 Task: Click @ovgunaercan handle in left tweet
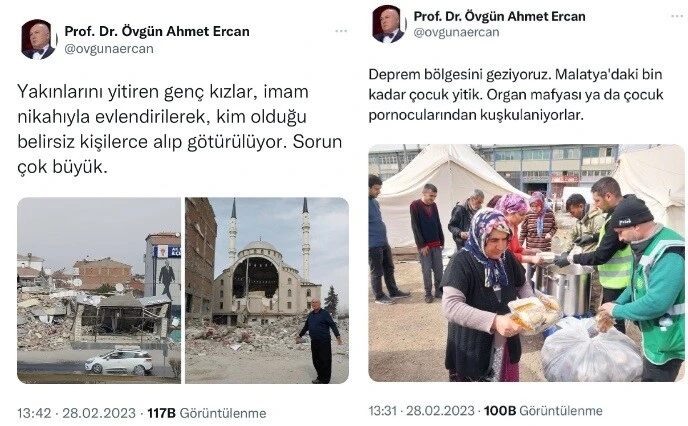click(x=109, y=49)
